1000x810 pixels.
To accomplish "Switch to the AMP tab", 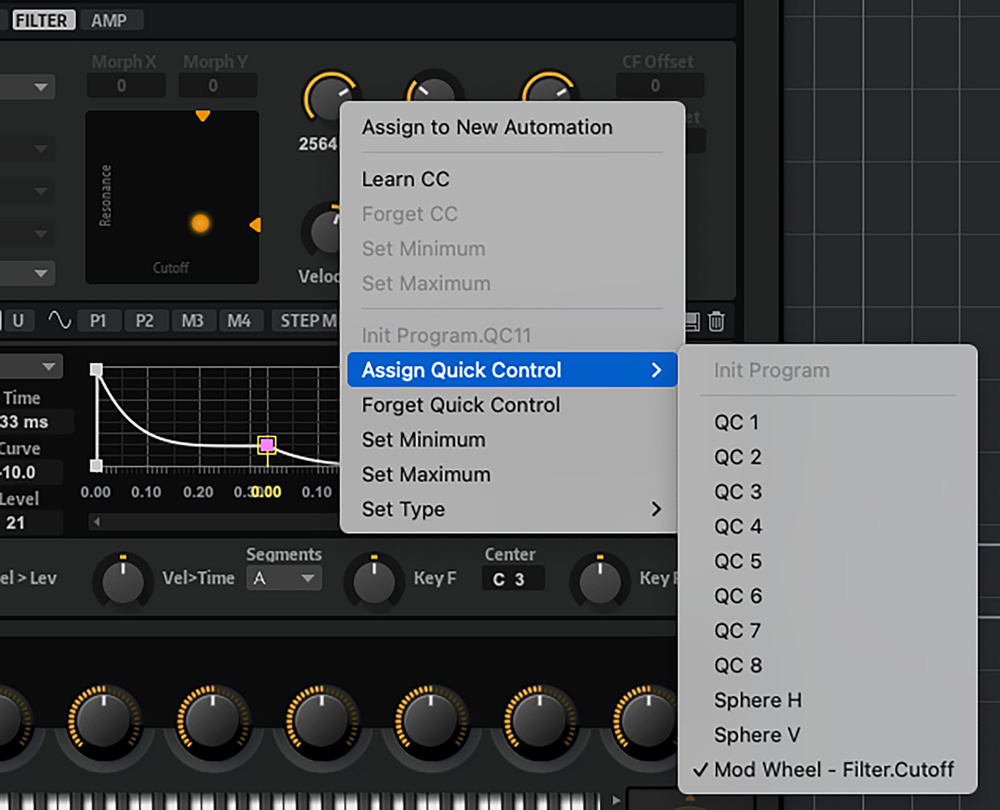I will 110,20.
